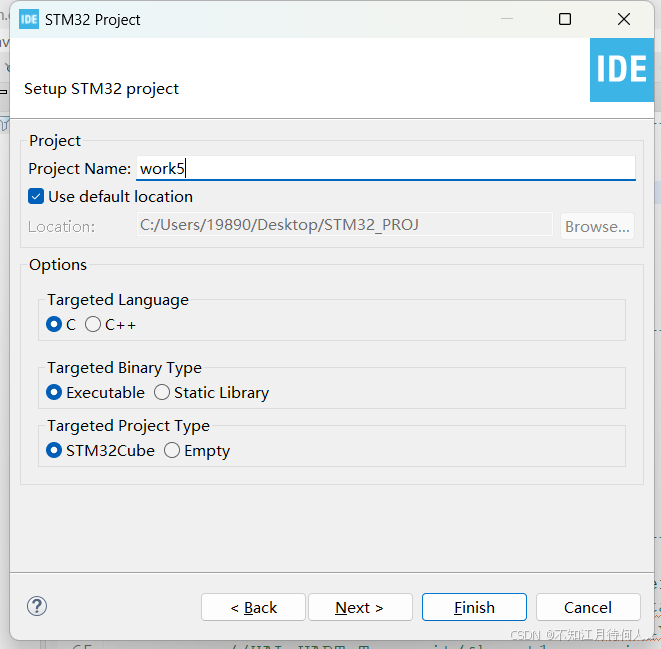Click the 'Setup STM32 project' heading text
661x649 pixels.
coord(102,89)
